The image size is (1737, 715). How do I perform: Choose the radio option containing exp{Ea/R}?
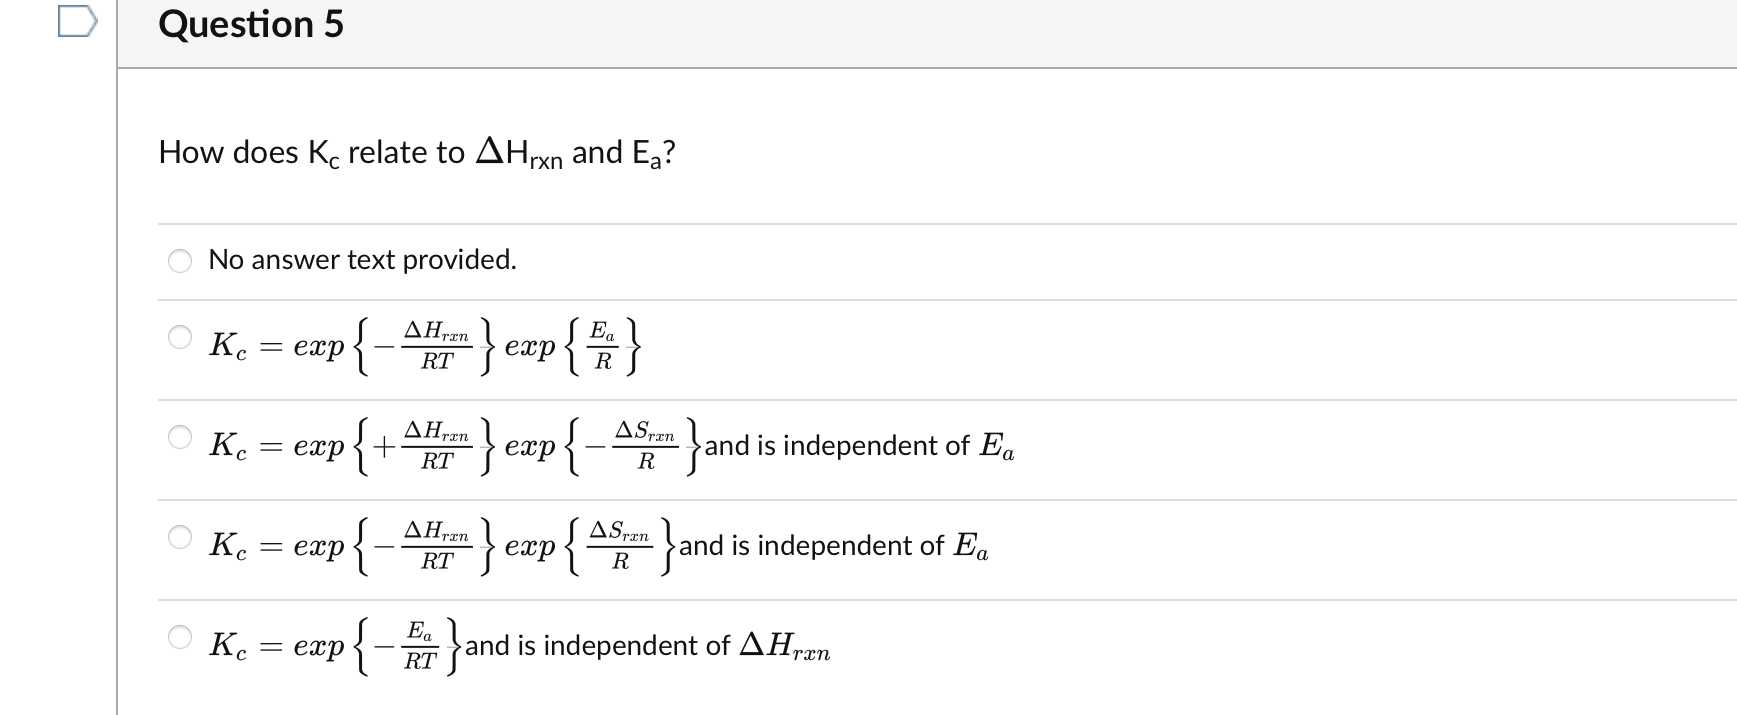pos(180,338)
